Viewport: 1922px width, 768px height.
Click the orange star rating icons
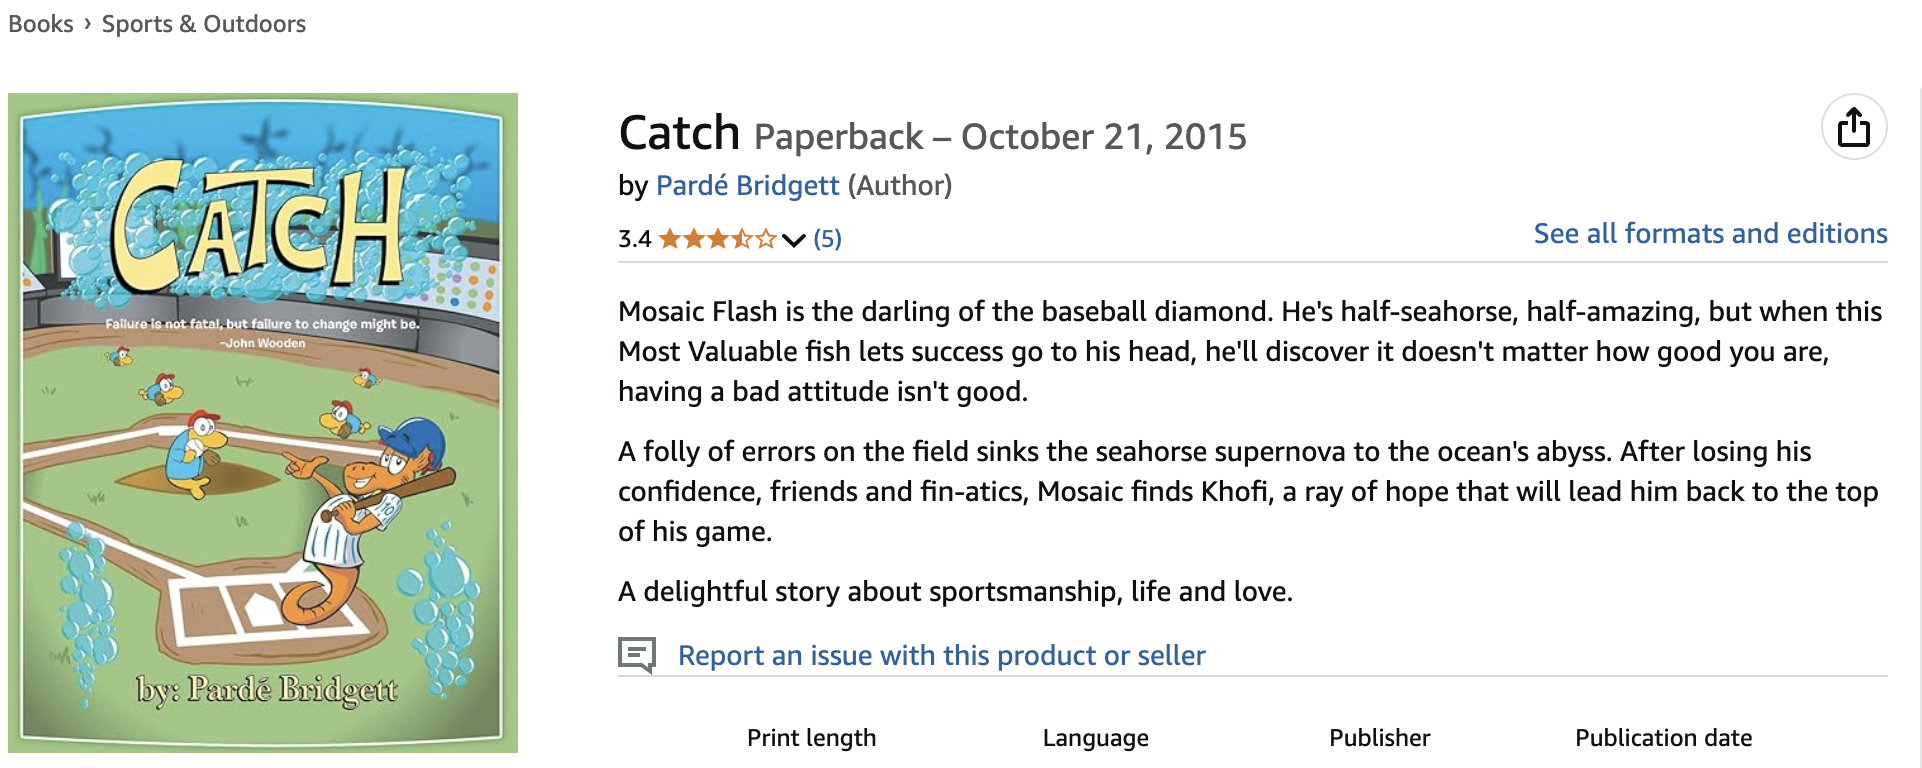click(x=717, y=239)
